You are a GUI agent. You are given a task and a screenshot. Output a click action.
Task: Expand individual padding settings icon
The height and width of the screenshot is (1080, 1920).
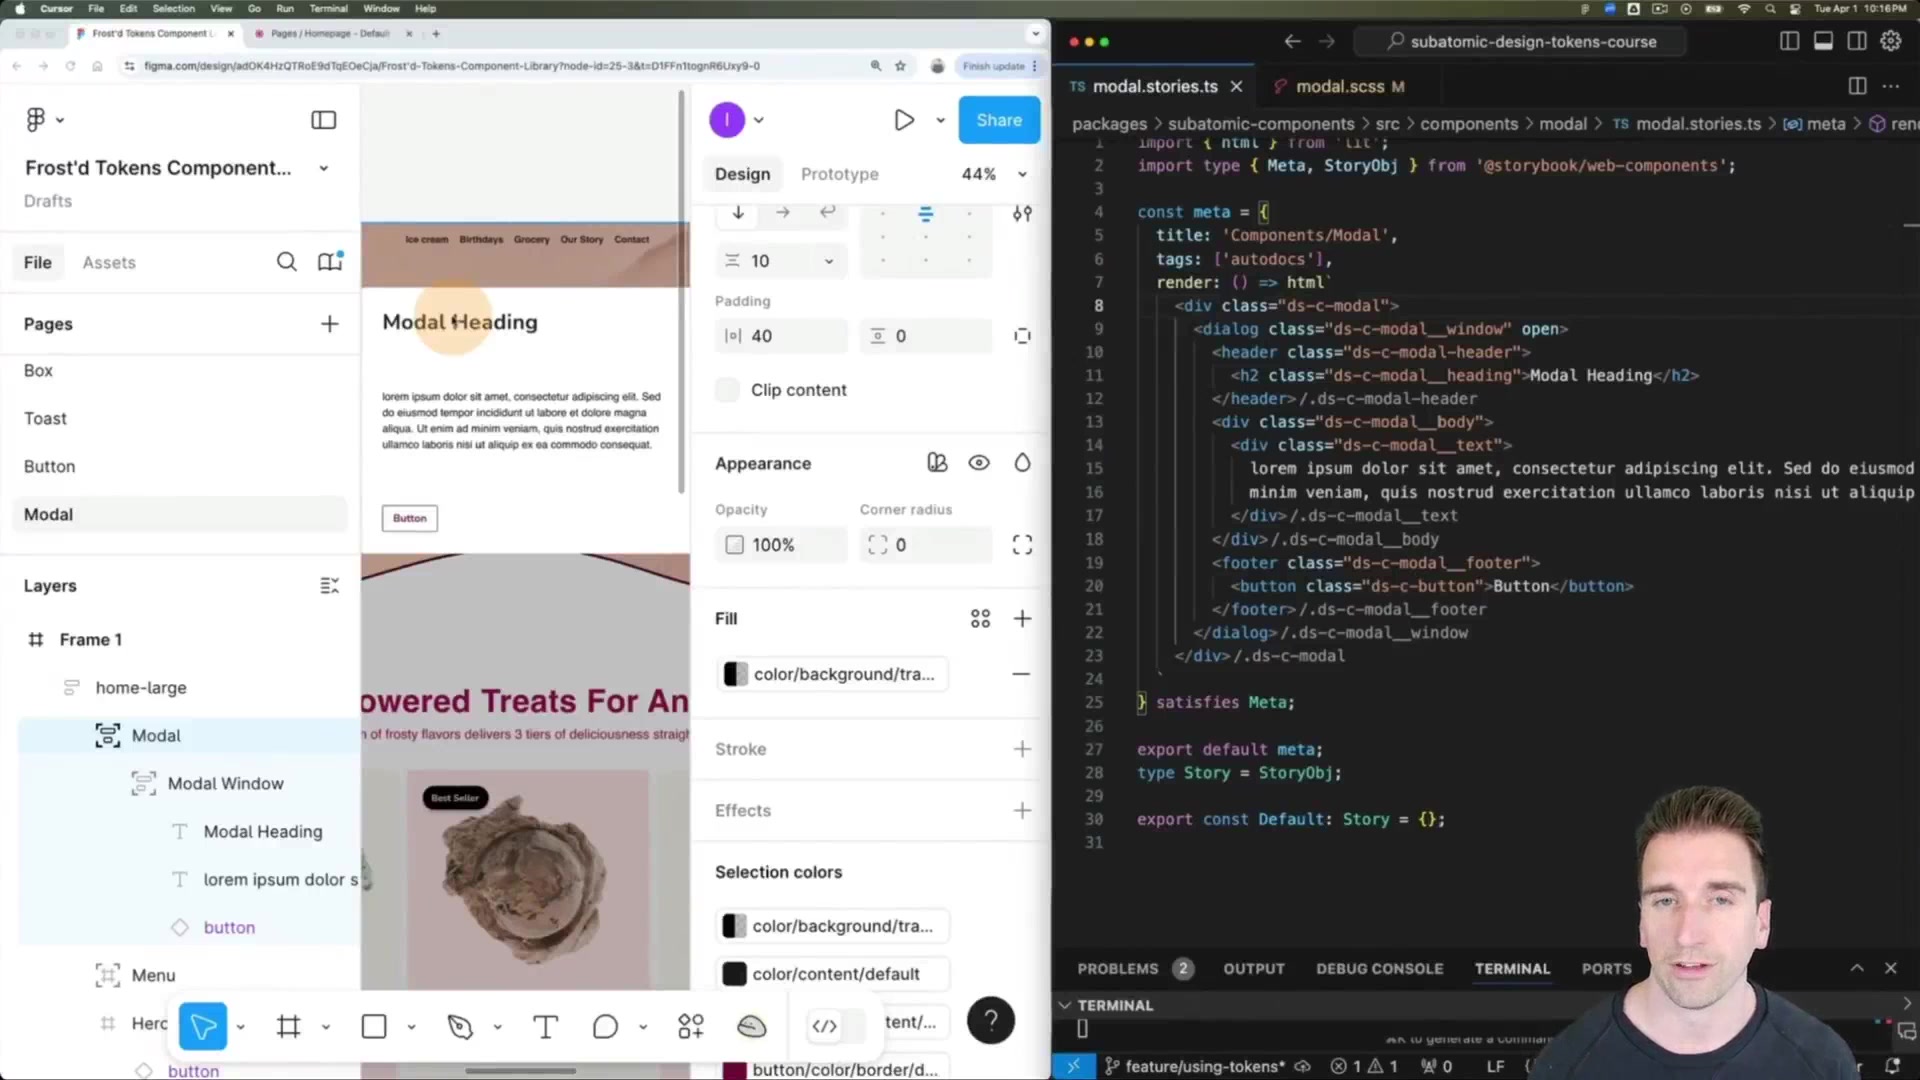tap(1022, 336)
